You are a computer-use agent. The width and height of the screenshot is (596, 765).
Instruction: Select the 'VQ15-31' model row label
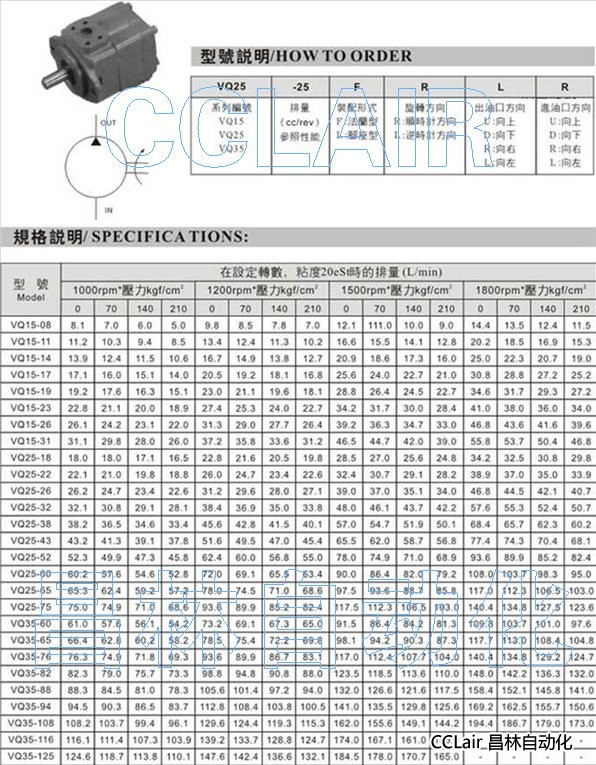click(31, 441)
